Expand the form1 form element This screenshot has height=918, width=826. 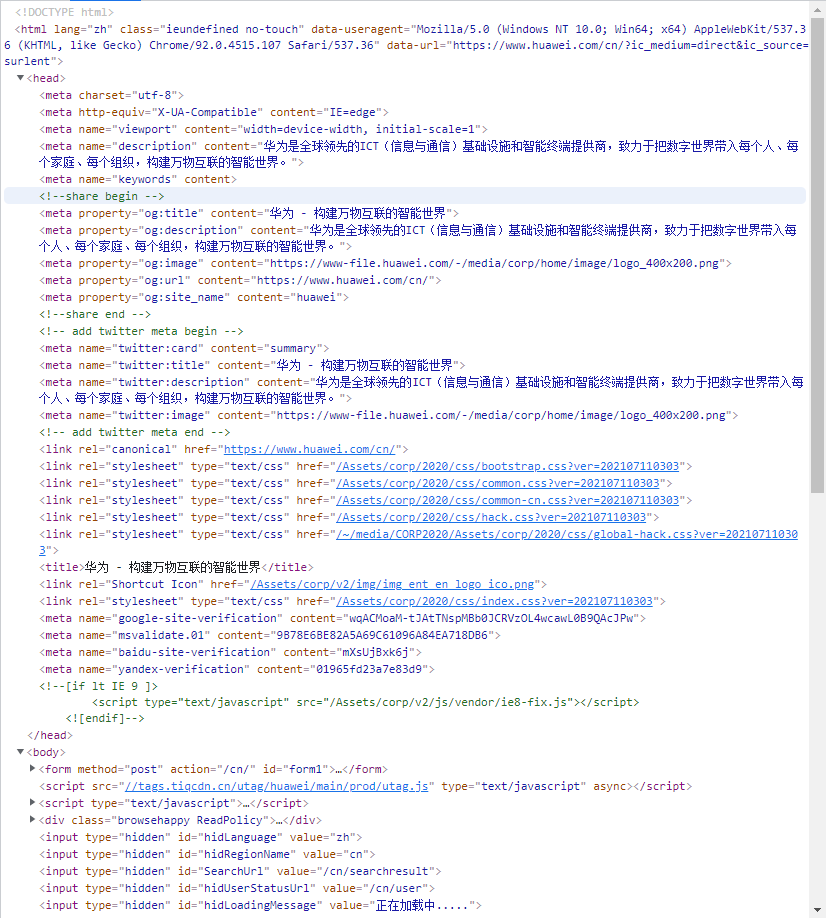pyautogui.click(x=33, y=769)
